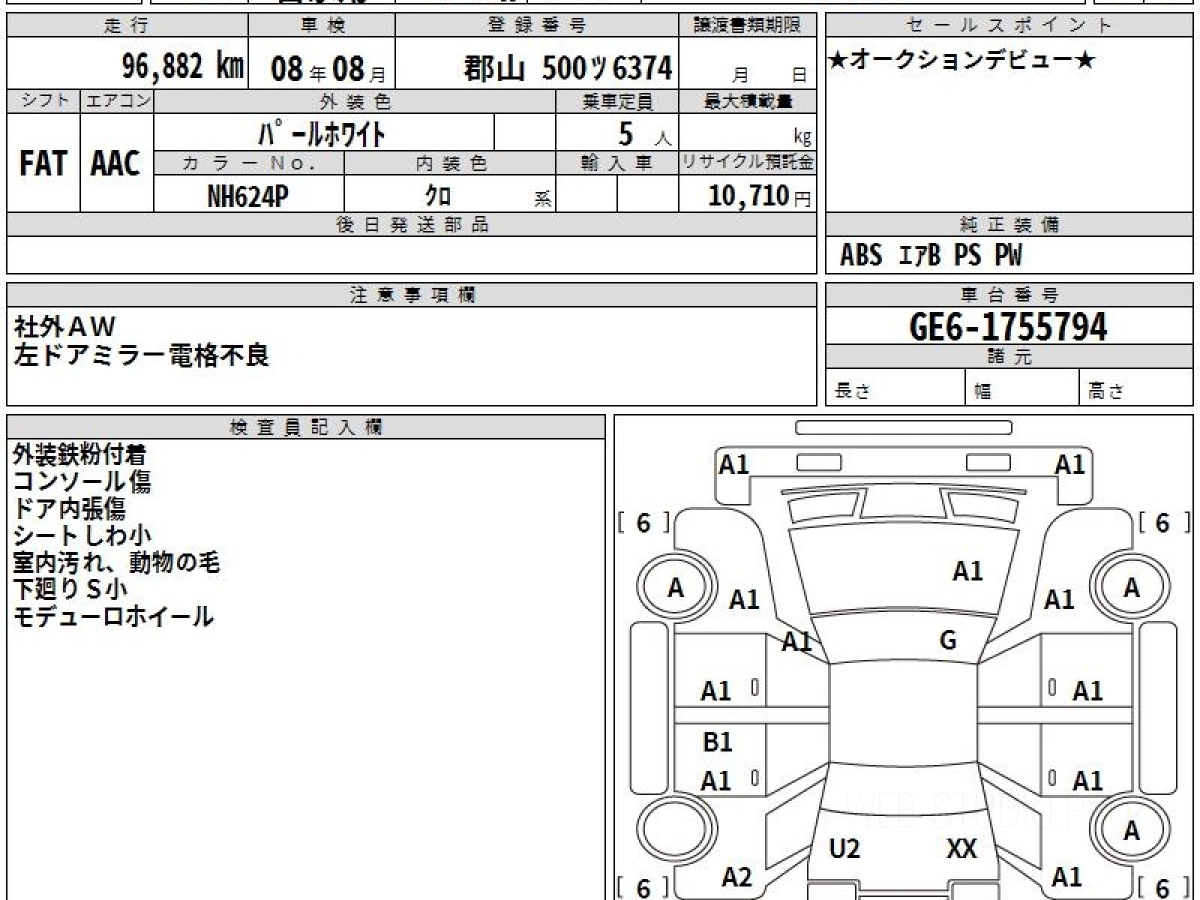Select inspector note "ドア内張傷"

[x=69, y=509]
